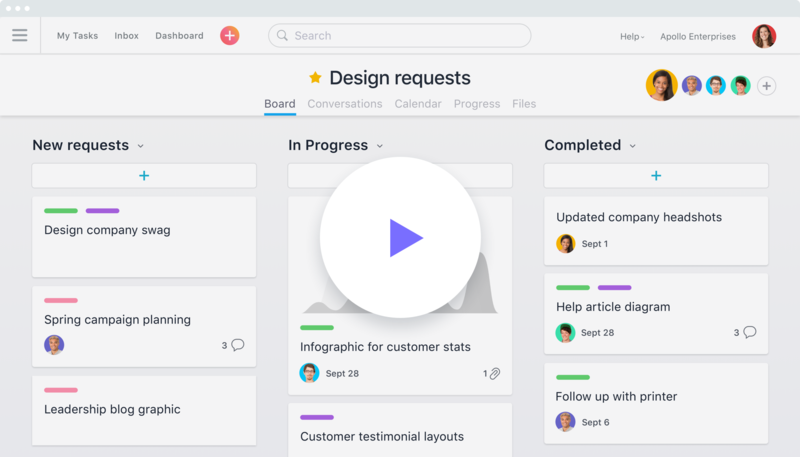This screenshot has height=457, width=800.
Task: Click the attachment paperclip on Infographic card
Action: point(494,373)
